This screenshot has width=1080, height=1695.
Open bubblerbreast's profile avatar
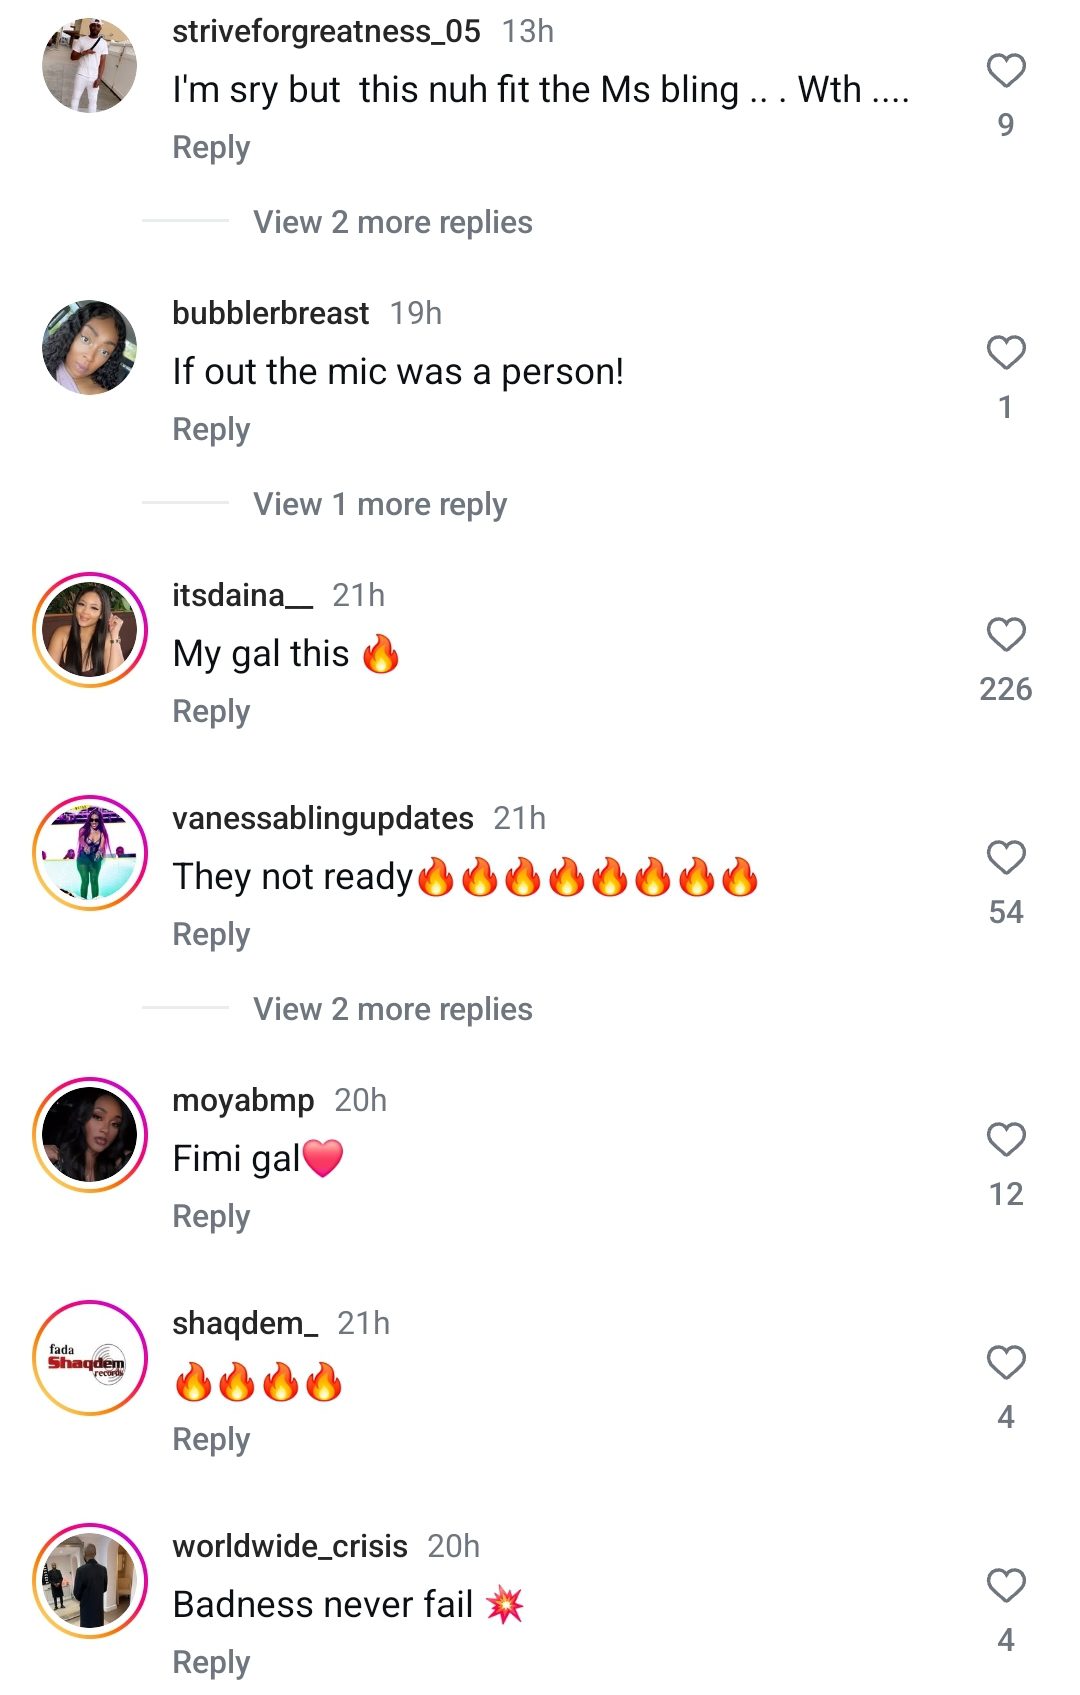[90, 347]
